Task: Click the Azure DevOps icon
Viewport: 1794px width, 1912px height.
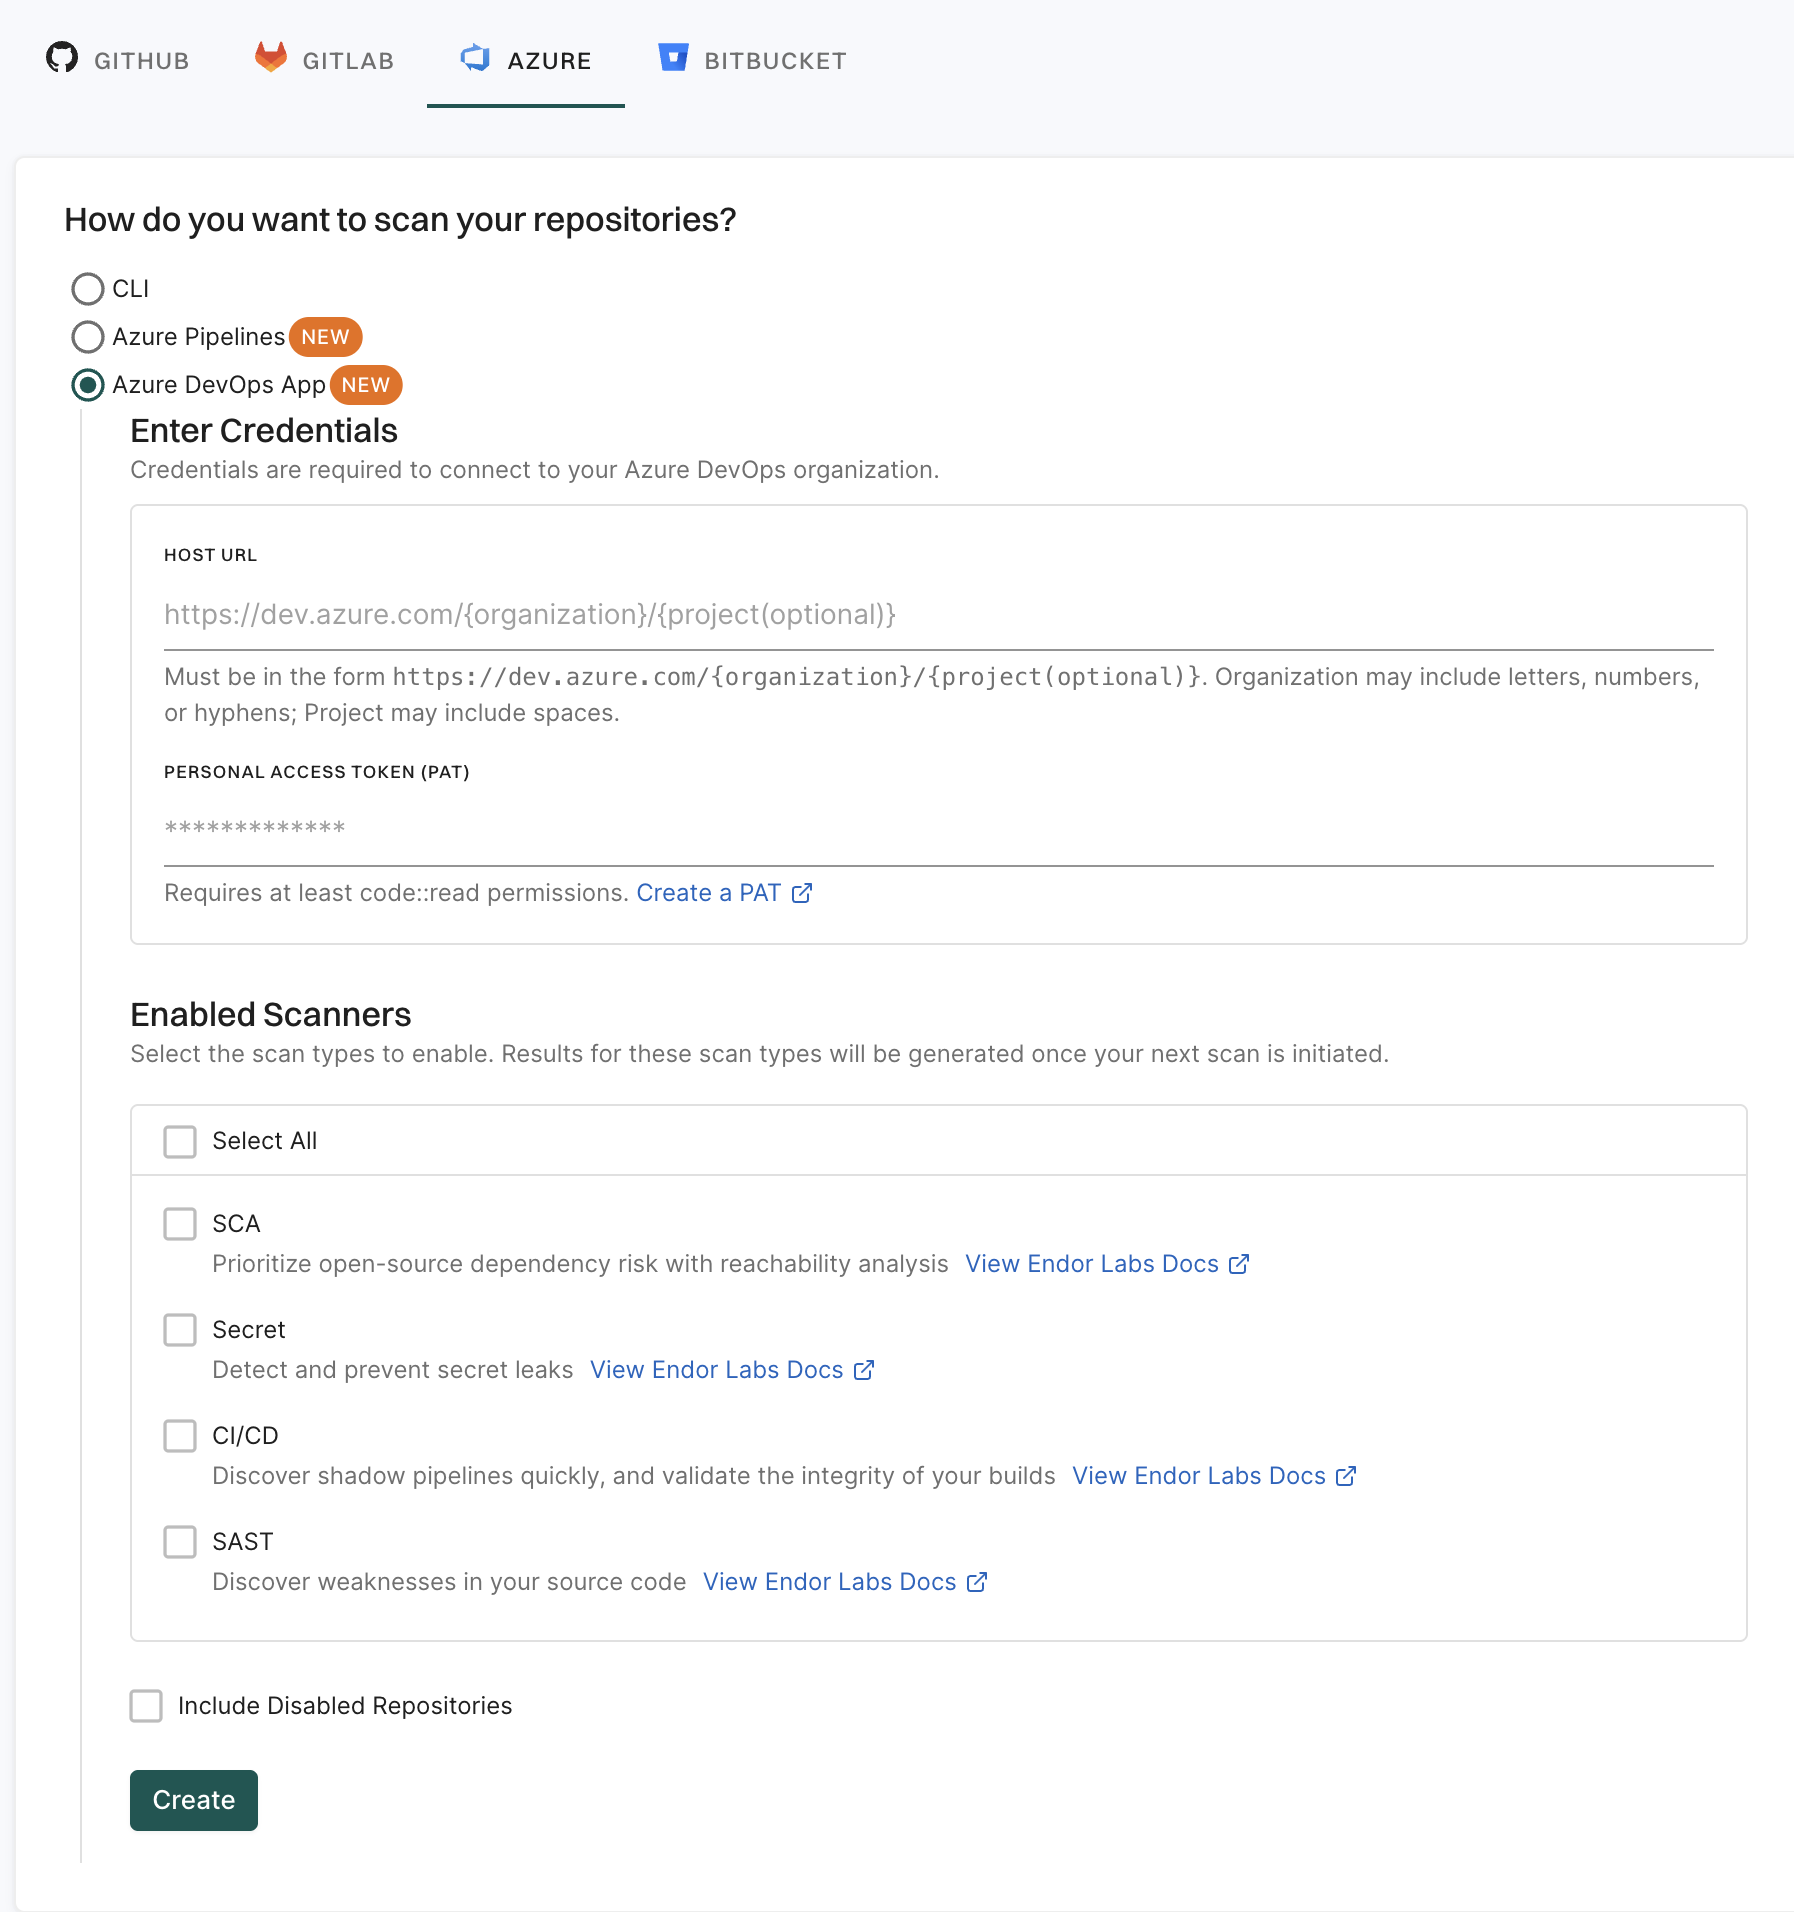Action: 476,58
